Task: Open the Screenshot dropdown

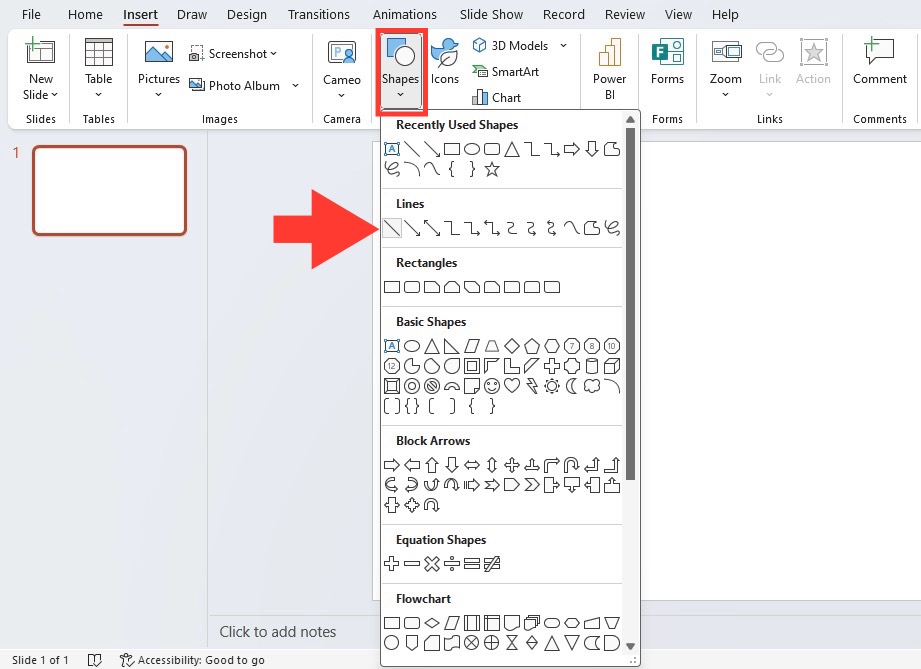Action: click(x=233, y=54)
